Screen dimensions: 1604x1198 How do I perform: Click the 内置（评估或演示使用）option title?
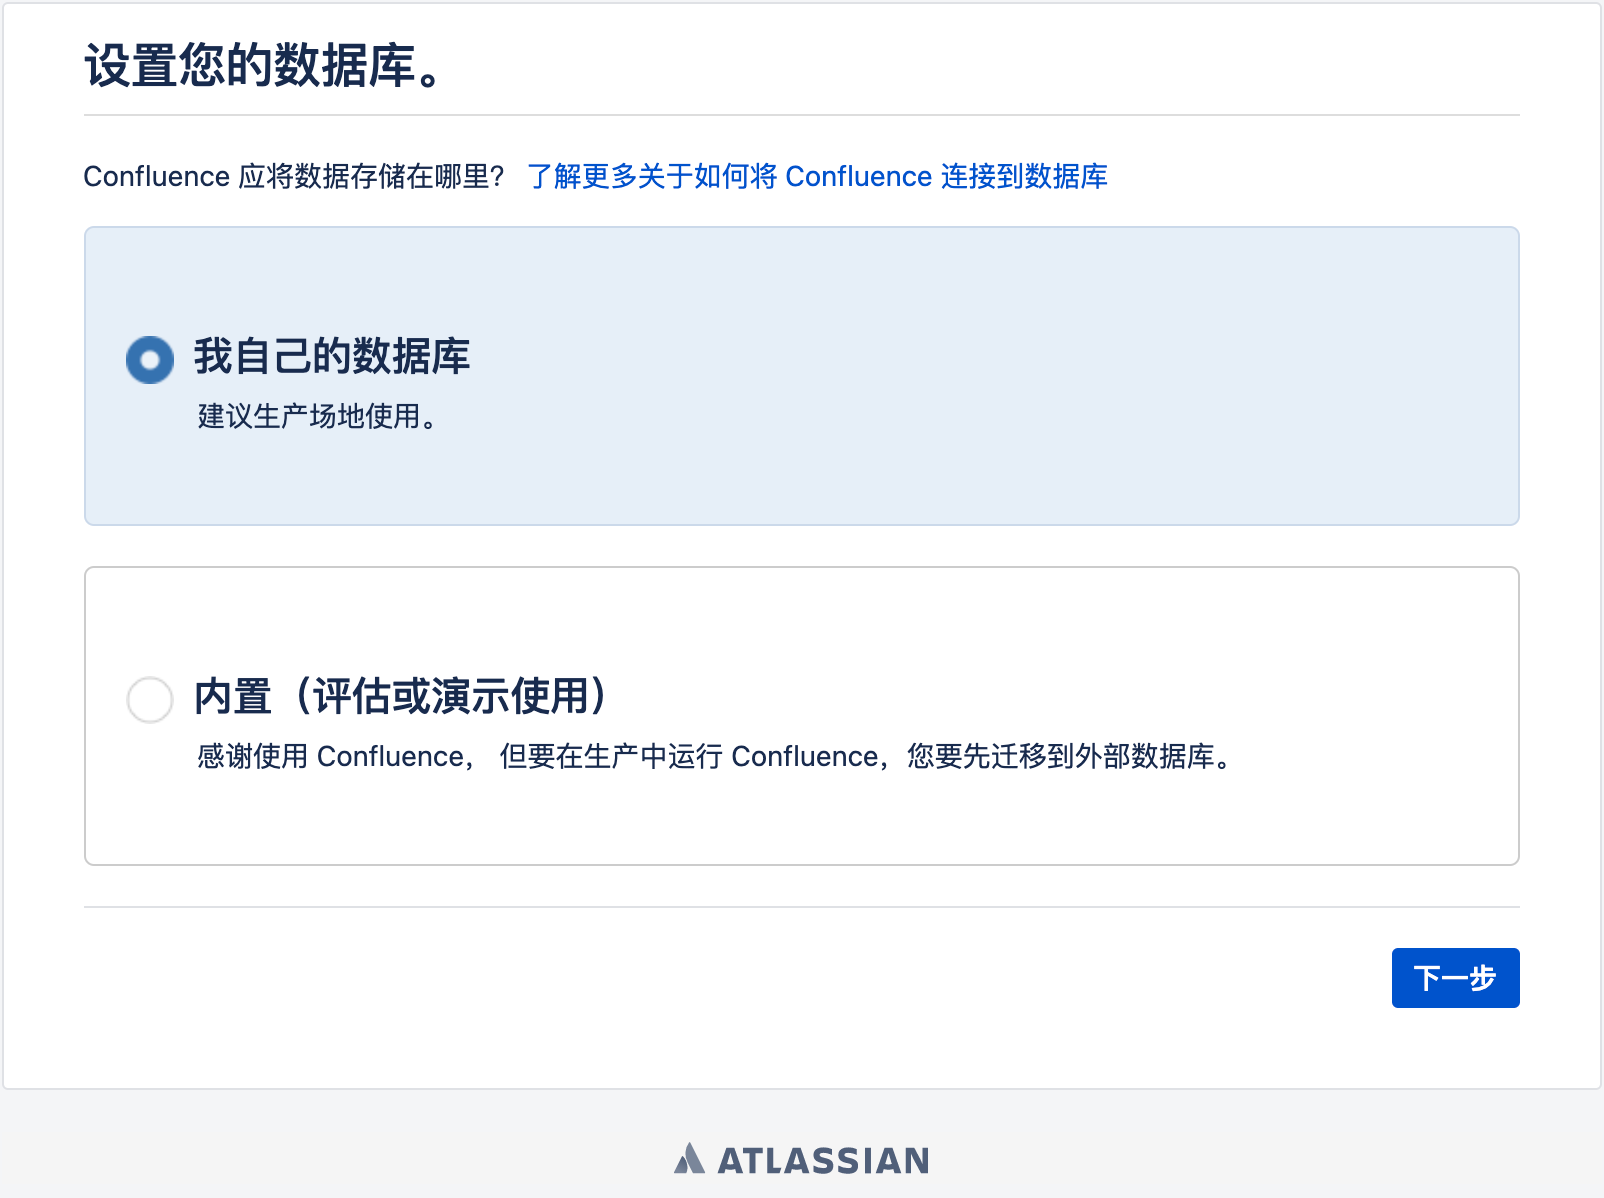point(401,697)
